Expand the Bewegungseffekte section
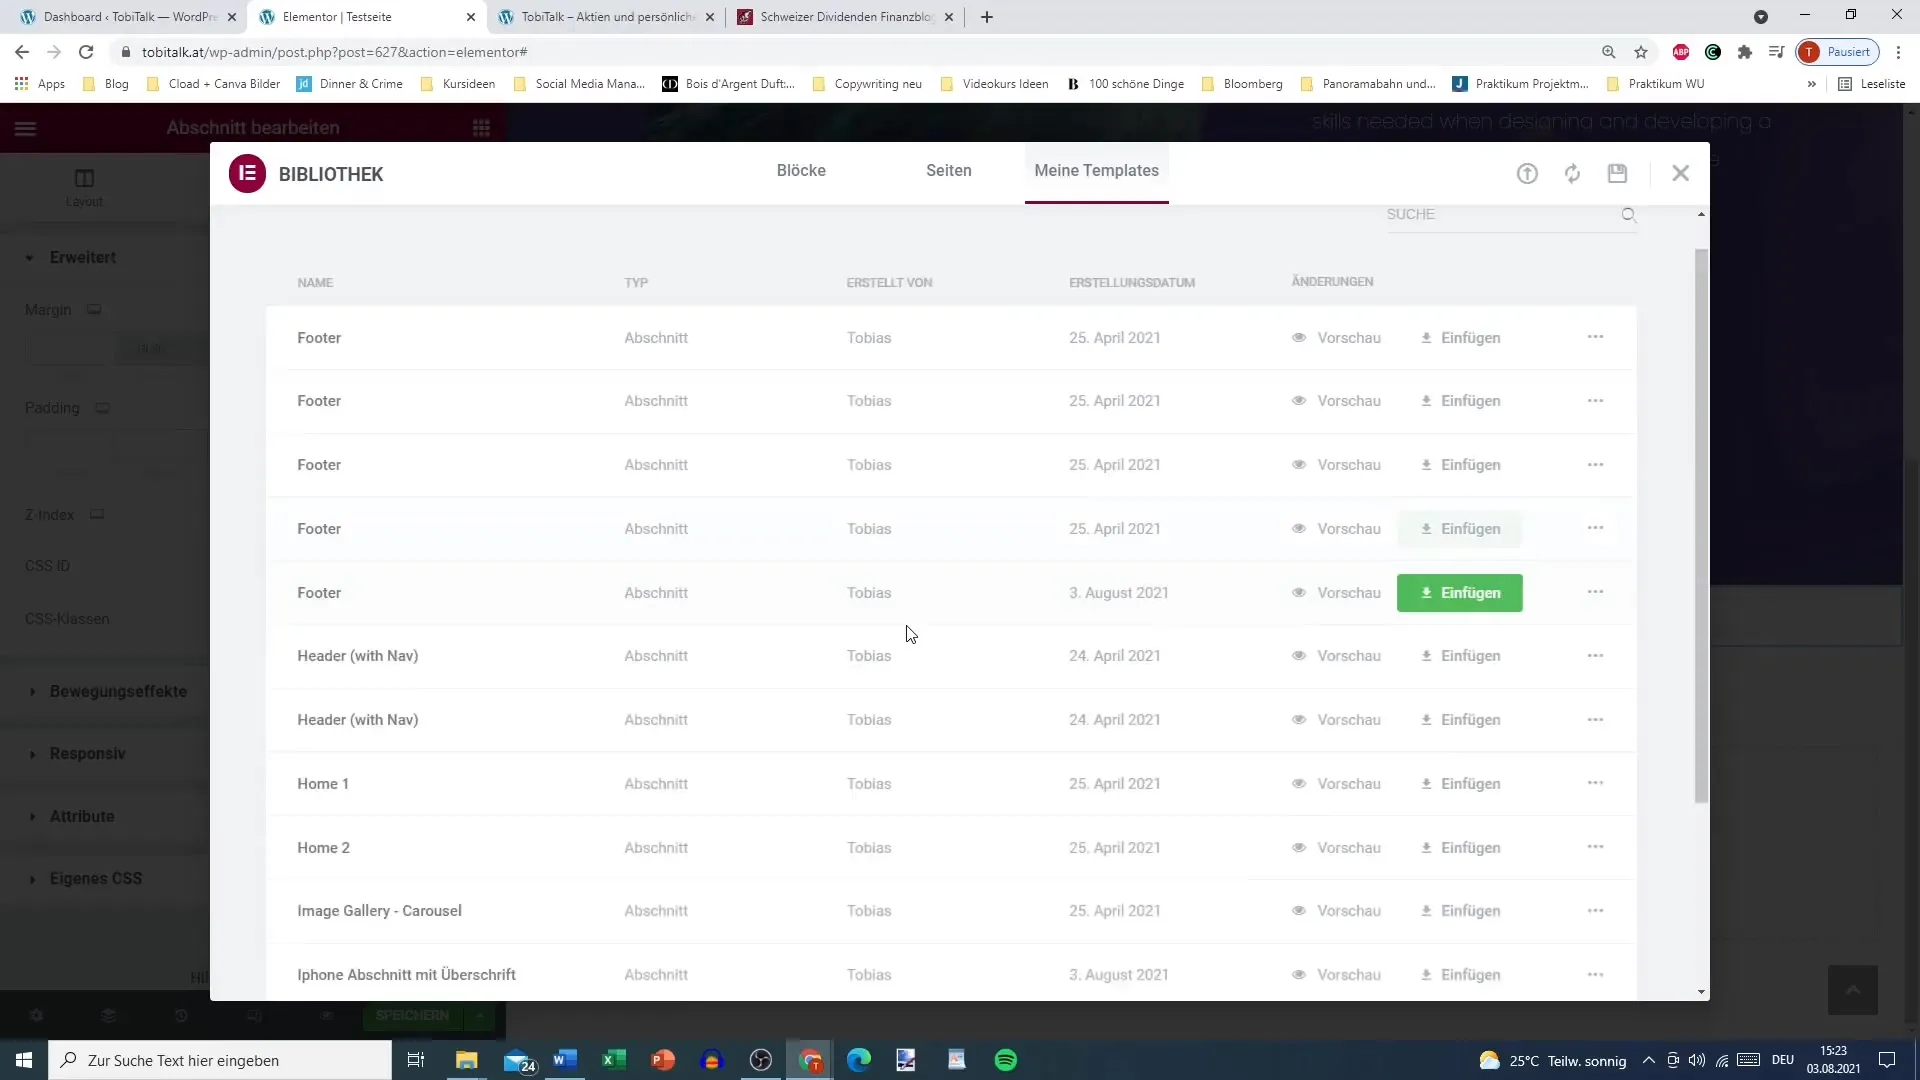 [117, 692]
